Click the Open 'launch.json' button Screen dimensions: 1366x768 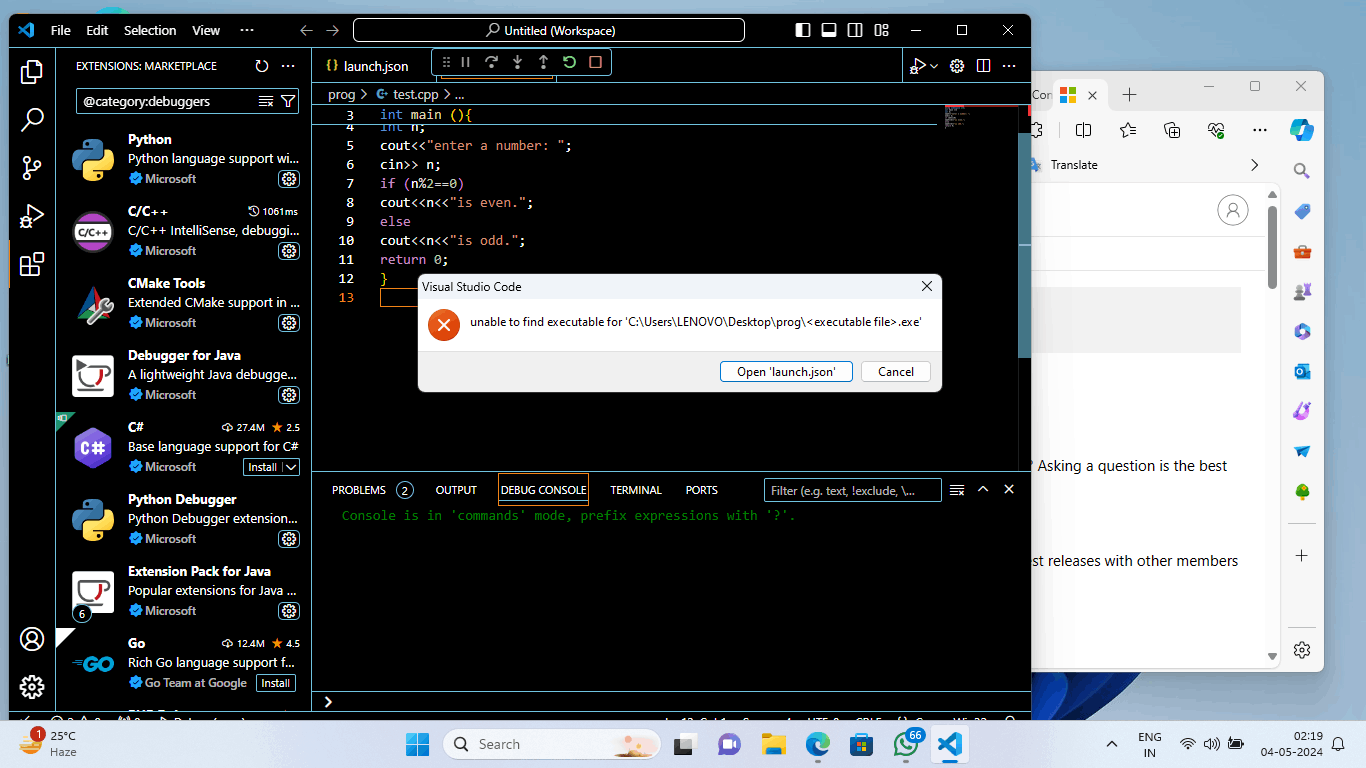785,371
